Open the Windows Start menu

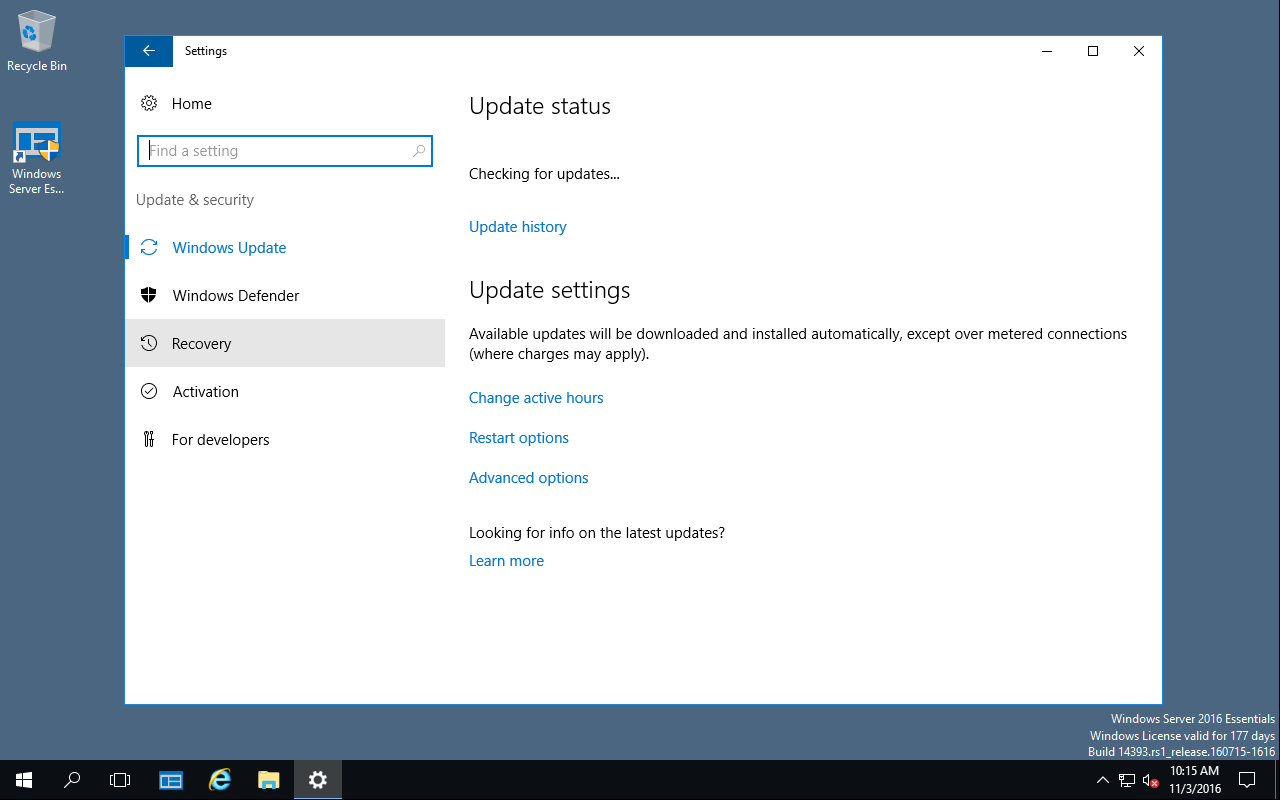pos(24,780)
